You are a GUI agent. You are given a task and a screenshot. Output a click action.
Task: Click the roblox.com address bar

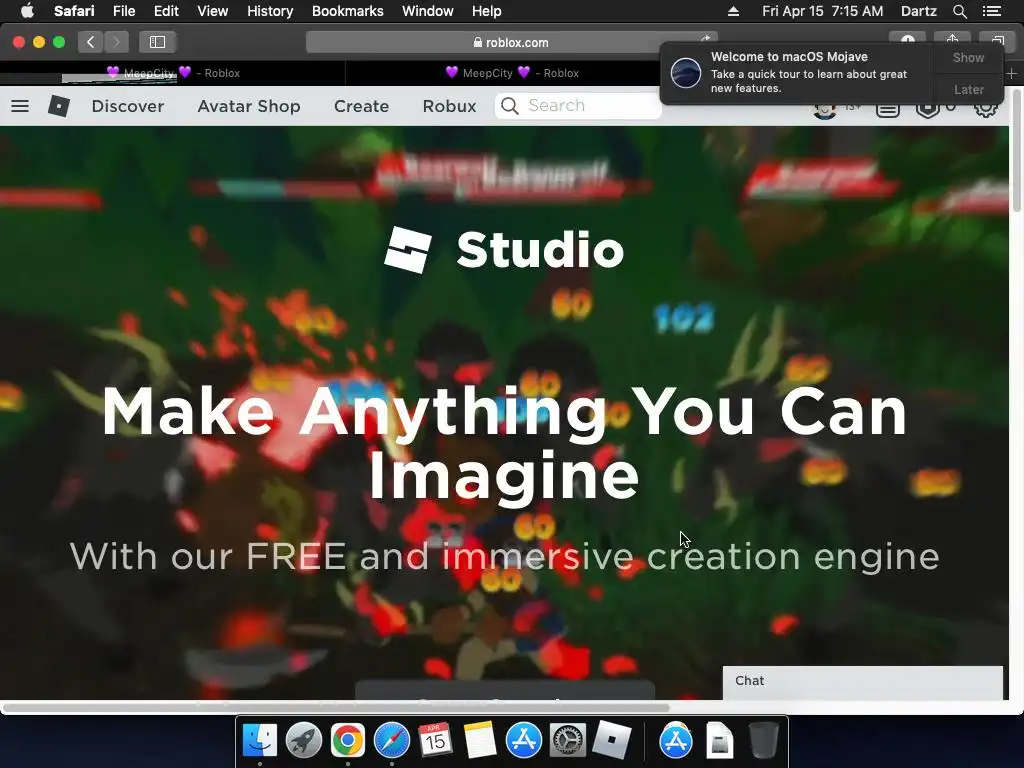[511, 42]
